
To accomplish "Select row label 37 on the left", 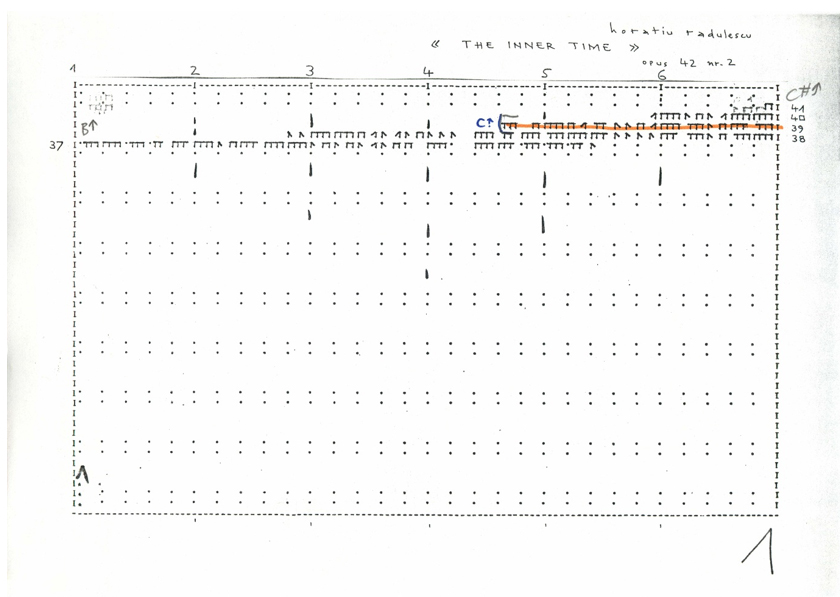I will point(58,145).
